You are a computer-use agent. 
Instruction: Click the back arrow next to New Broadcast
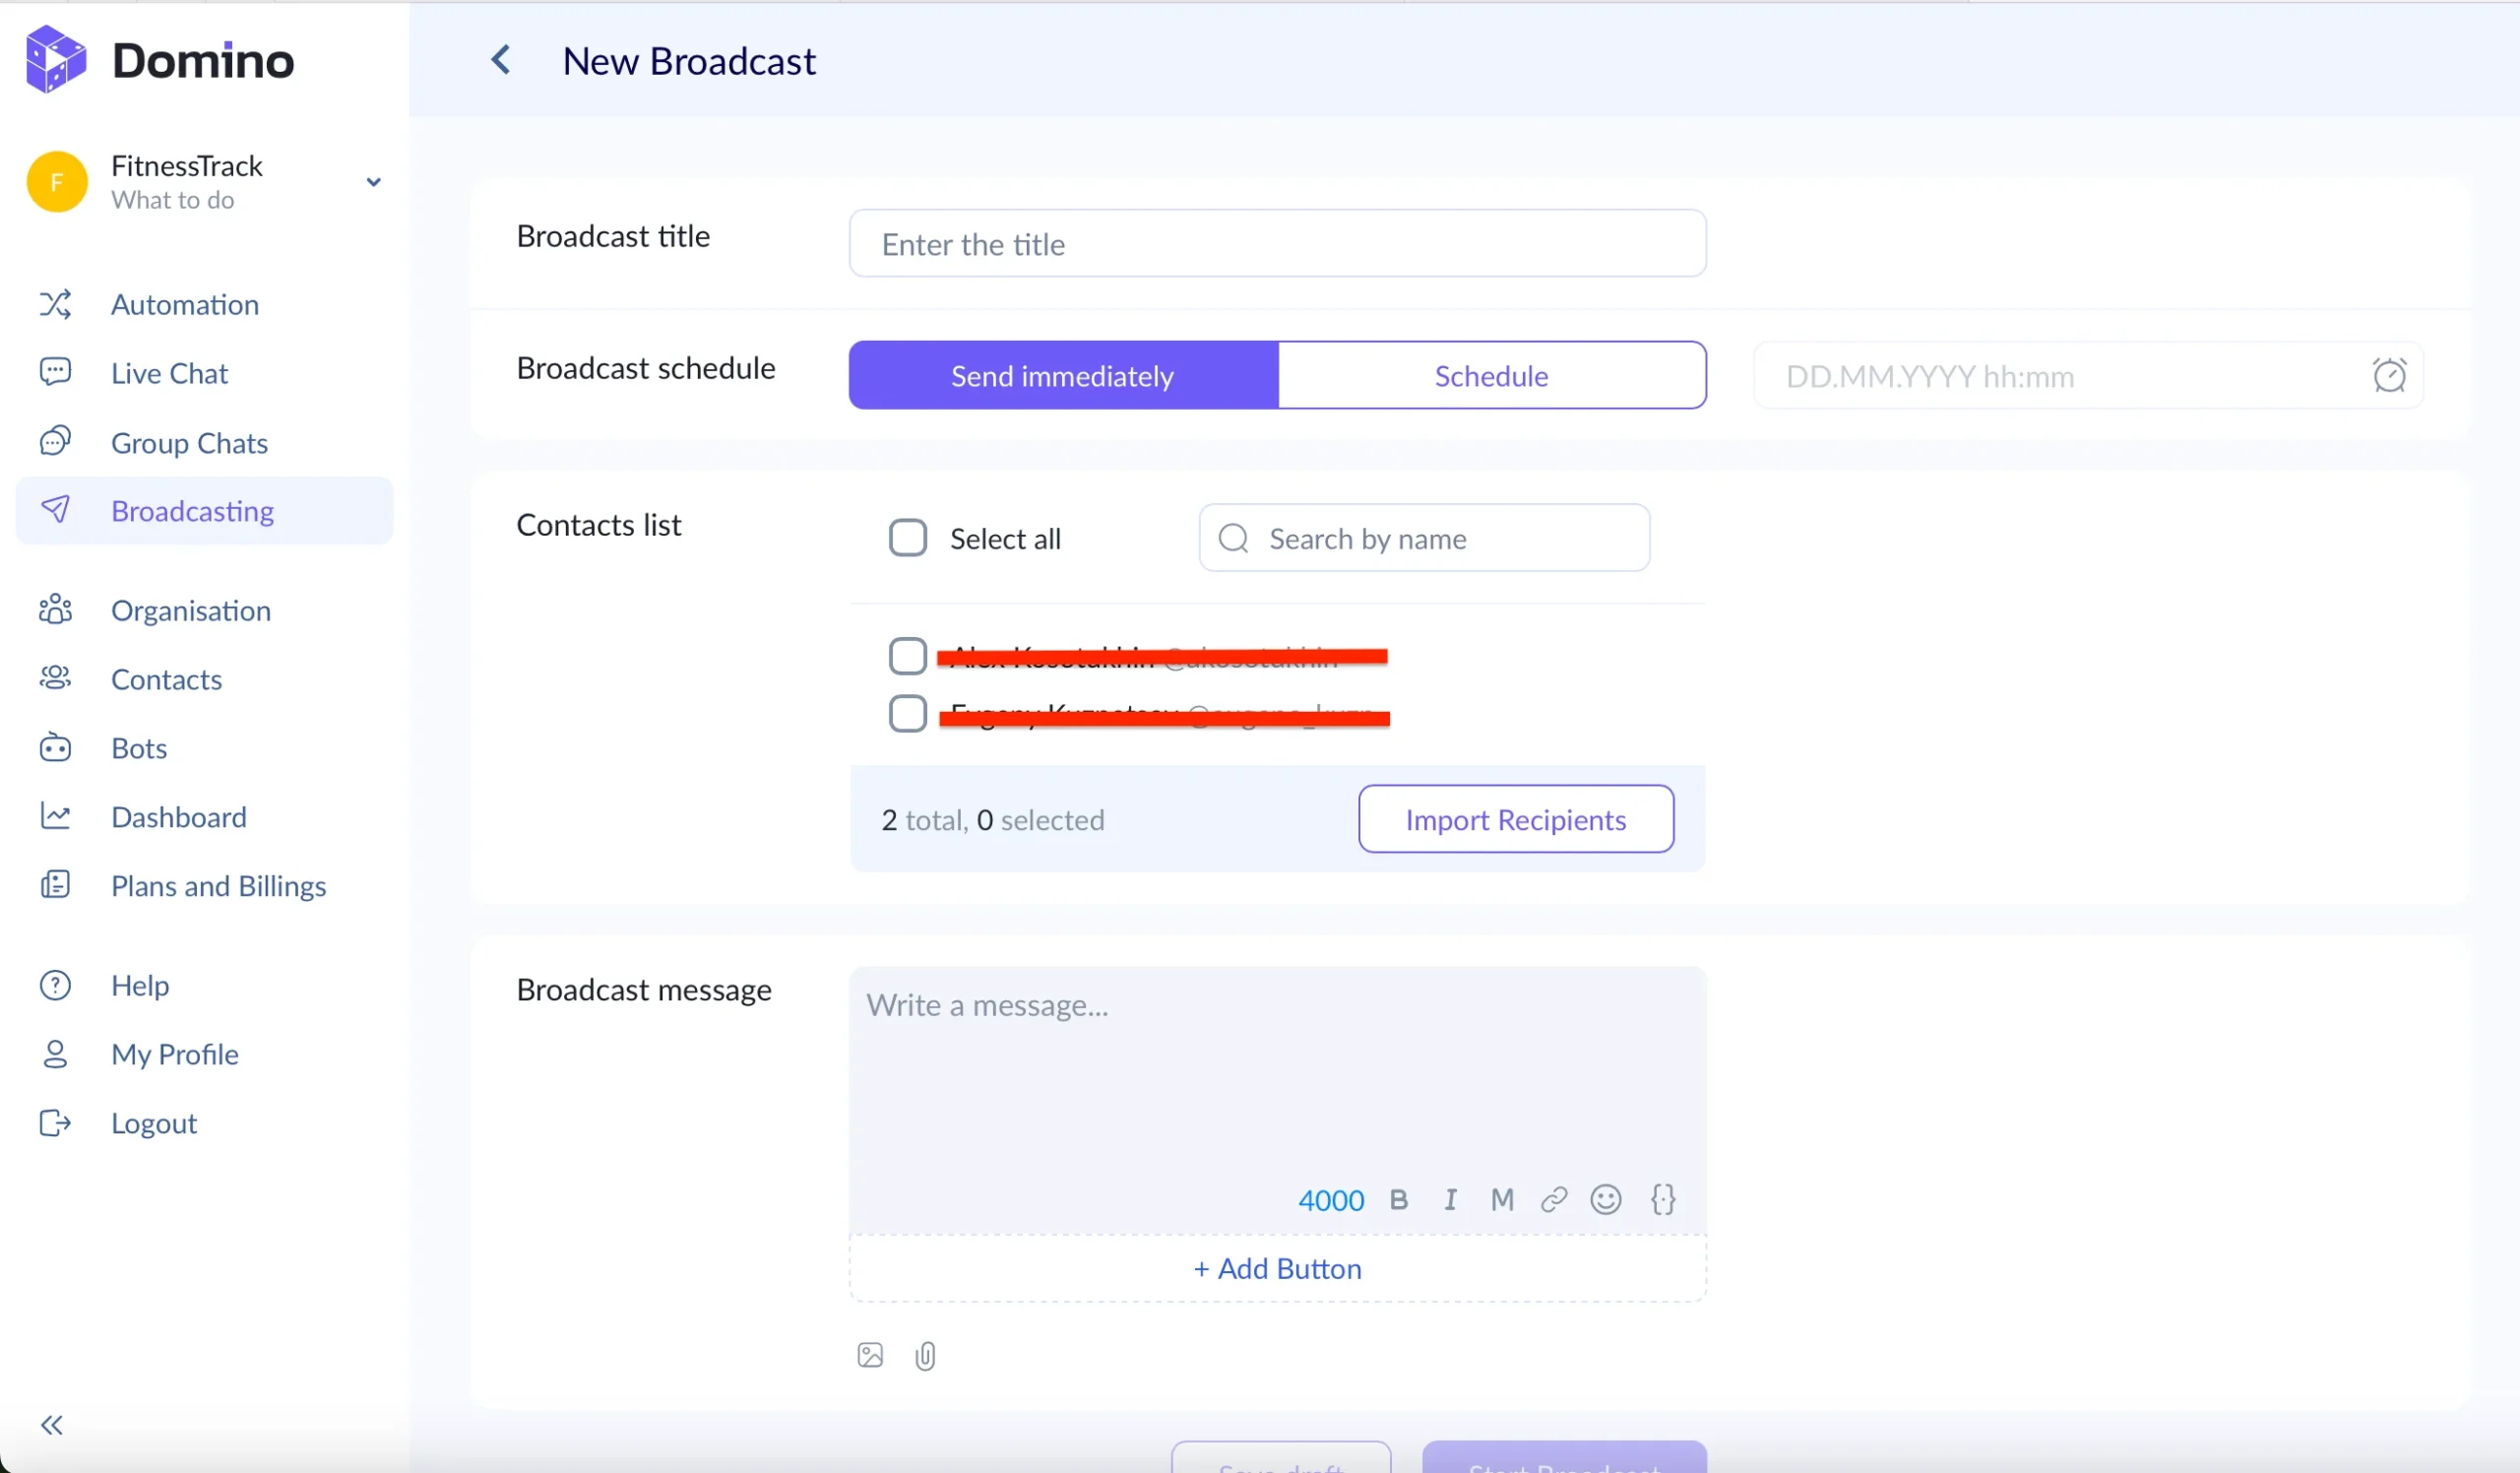[x=503, y=60]
